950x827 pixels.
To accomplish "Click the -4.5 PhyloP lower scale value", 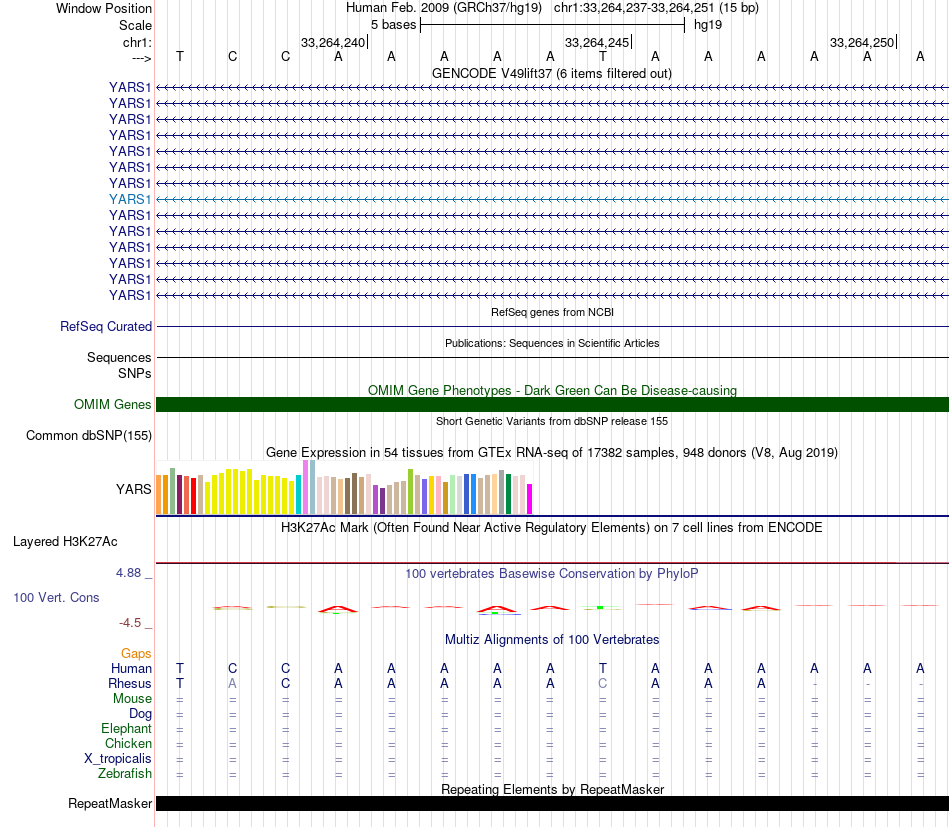I will pyautogui.click(x=130, y=623).
